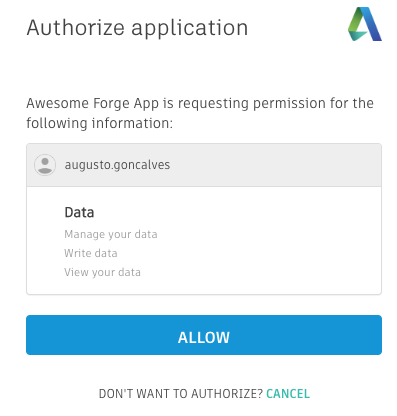The width and height of the screenshot is (397, 416).
Task: Select the View your data permission
Action: 102,272
